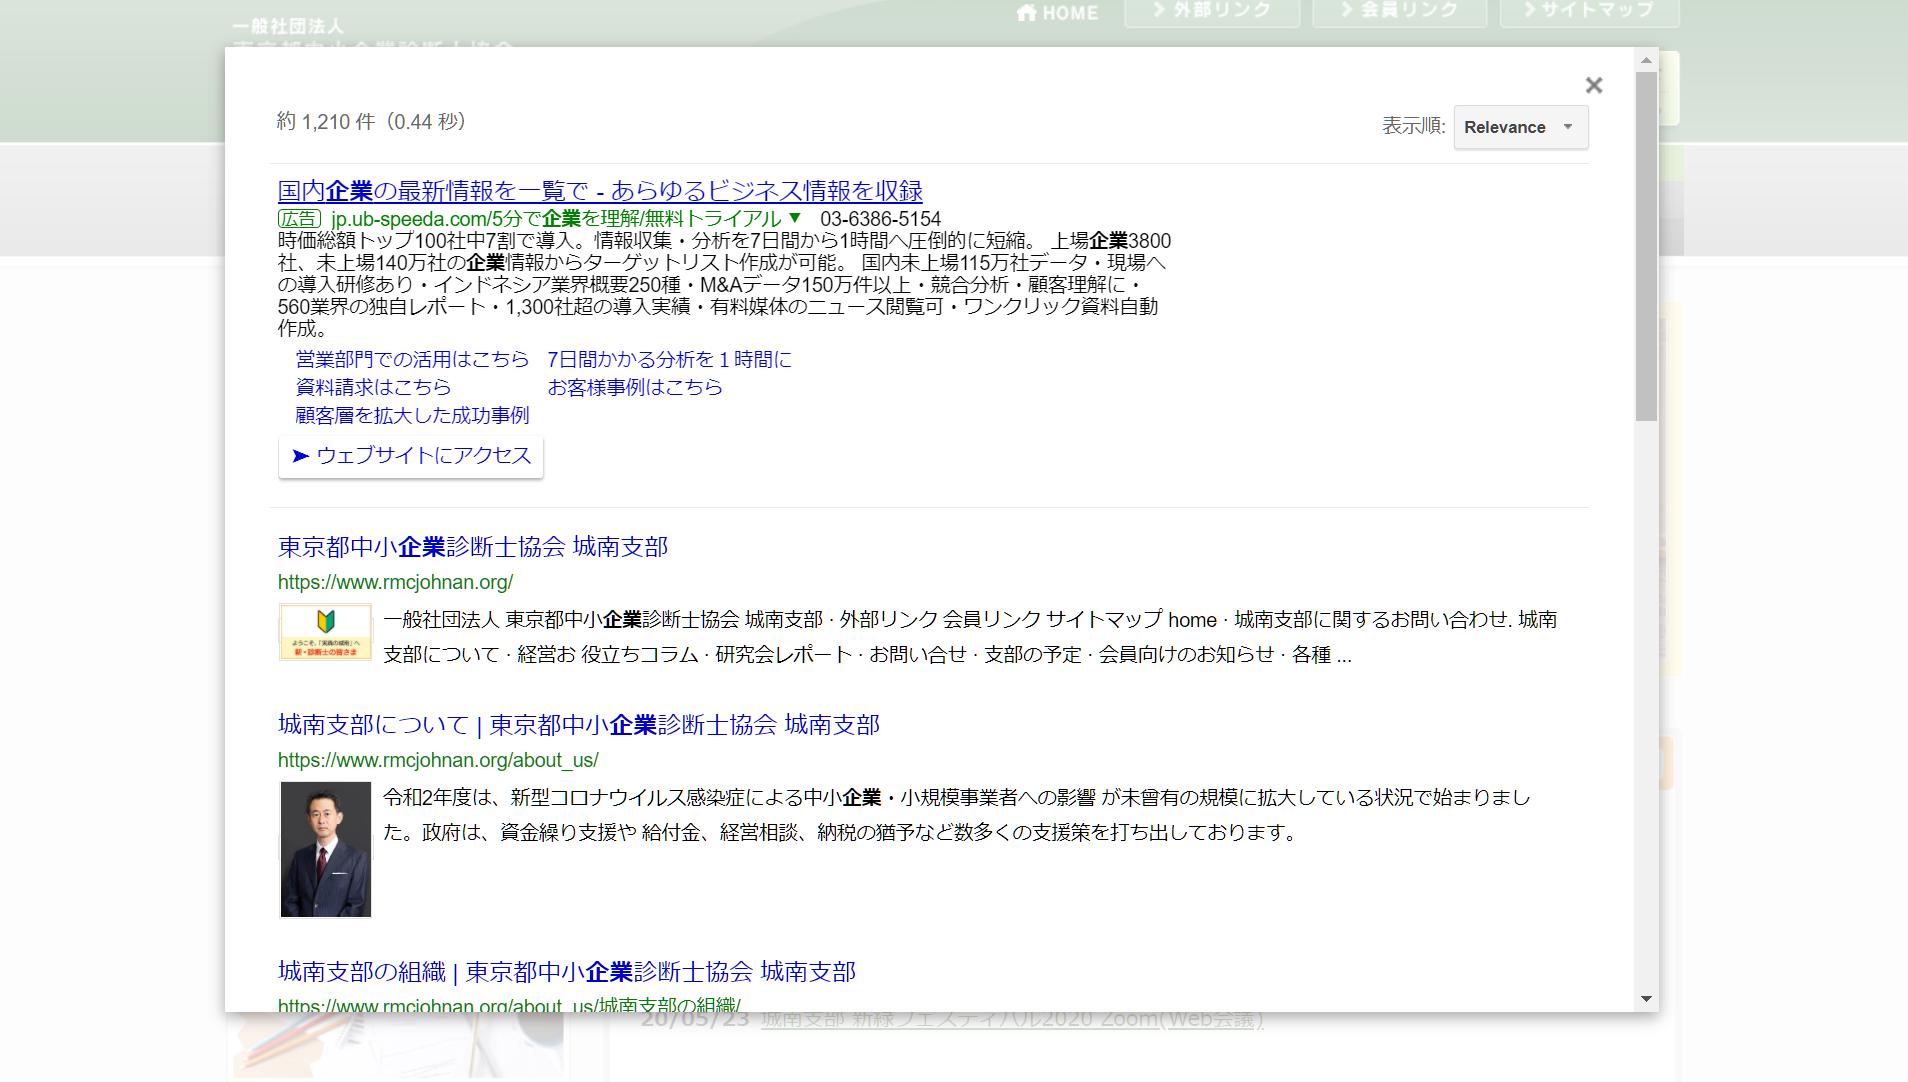The image size is (1908, 1082).
Task: Open 営業部門での活用はこちら sitelink
Action: (x=412, y=359)
